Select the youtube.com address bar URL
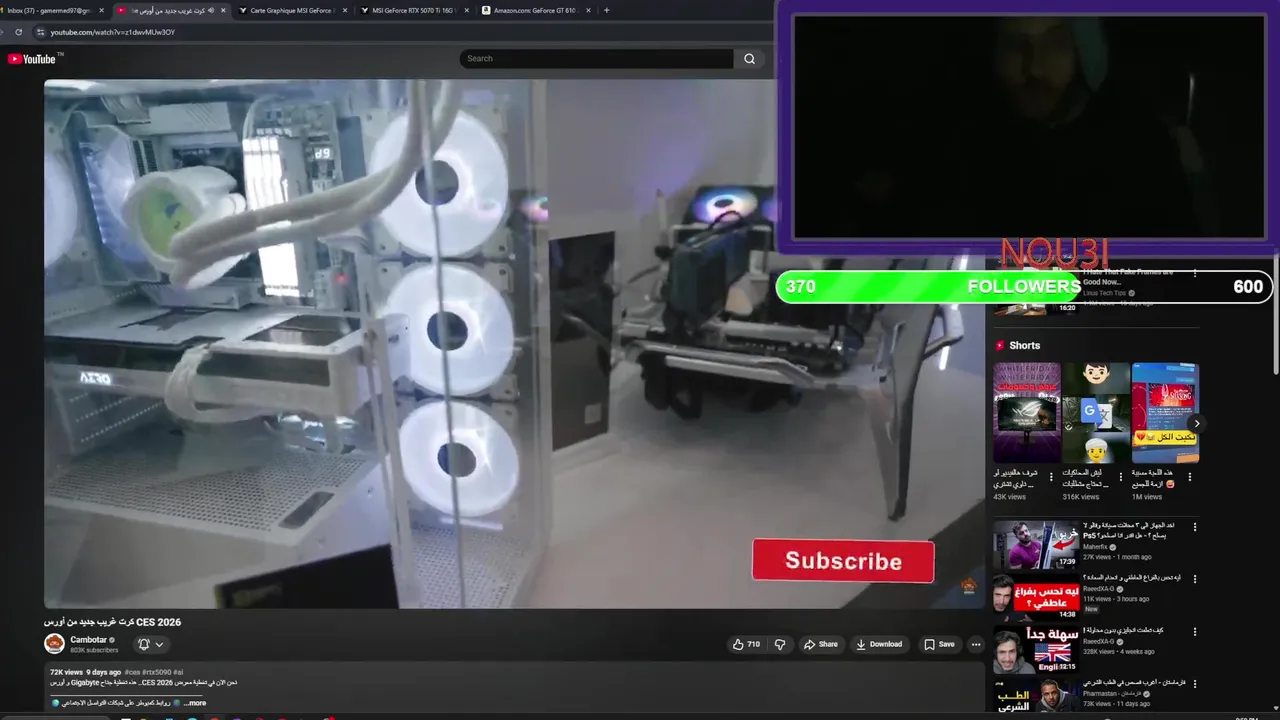The image size is (1280, 720). tap(113, 32)
